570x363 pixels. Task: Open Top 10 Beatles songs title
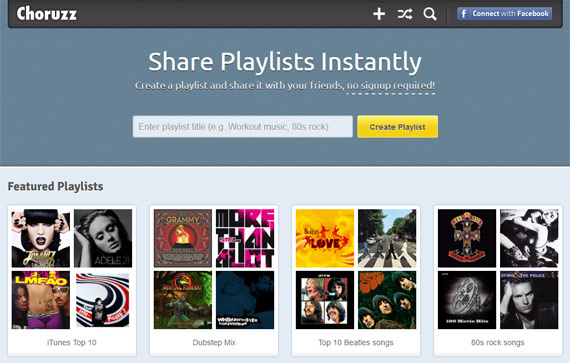click(356, 342)
